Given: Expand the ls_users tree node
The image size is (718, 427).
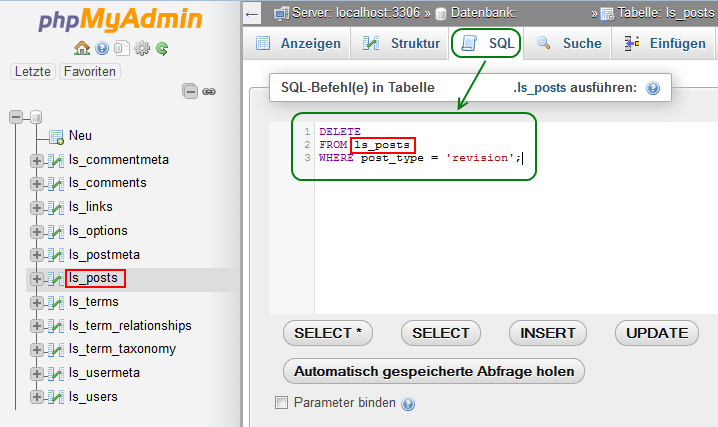Looking at the screenshot, I should click(37, 397).
